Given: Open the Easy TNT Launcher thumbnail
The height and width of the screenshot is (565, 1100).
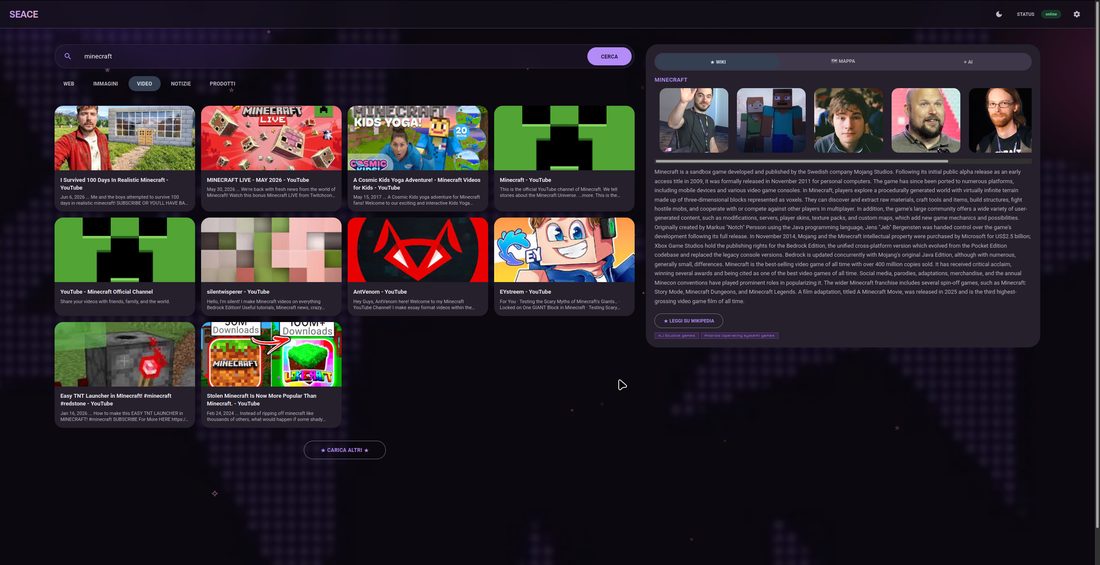Looking at the screenshot, I should pyautogui.click(x=125, y=354).
